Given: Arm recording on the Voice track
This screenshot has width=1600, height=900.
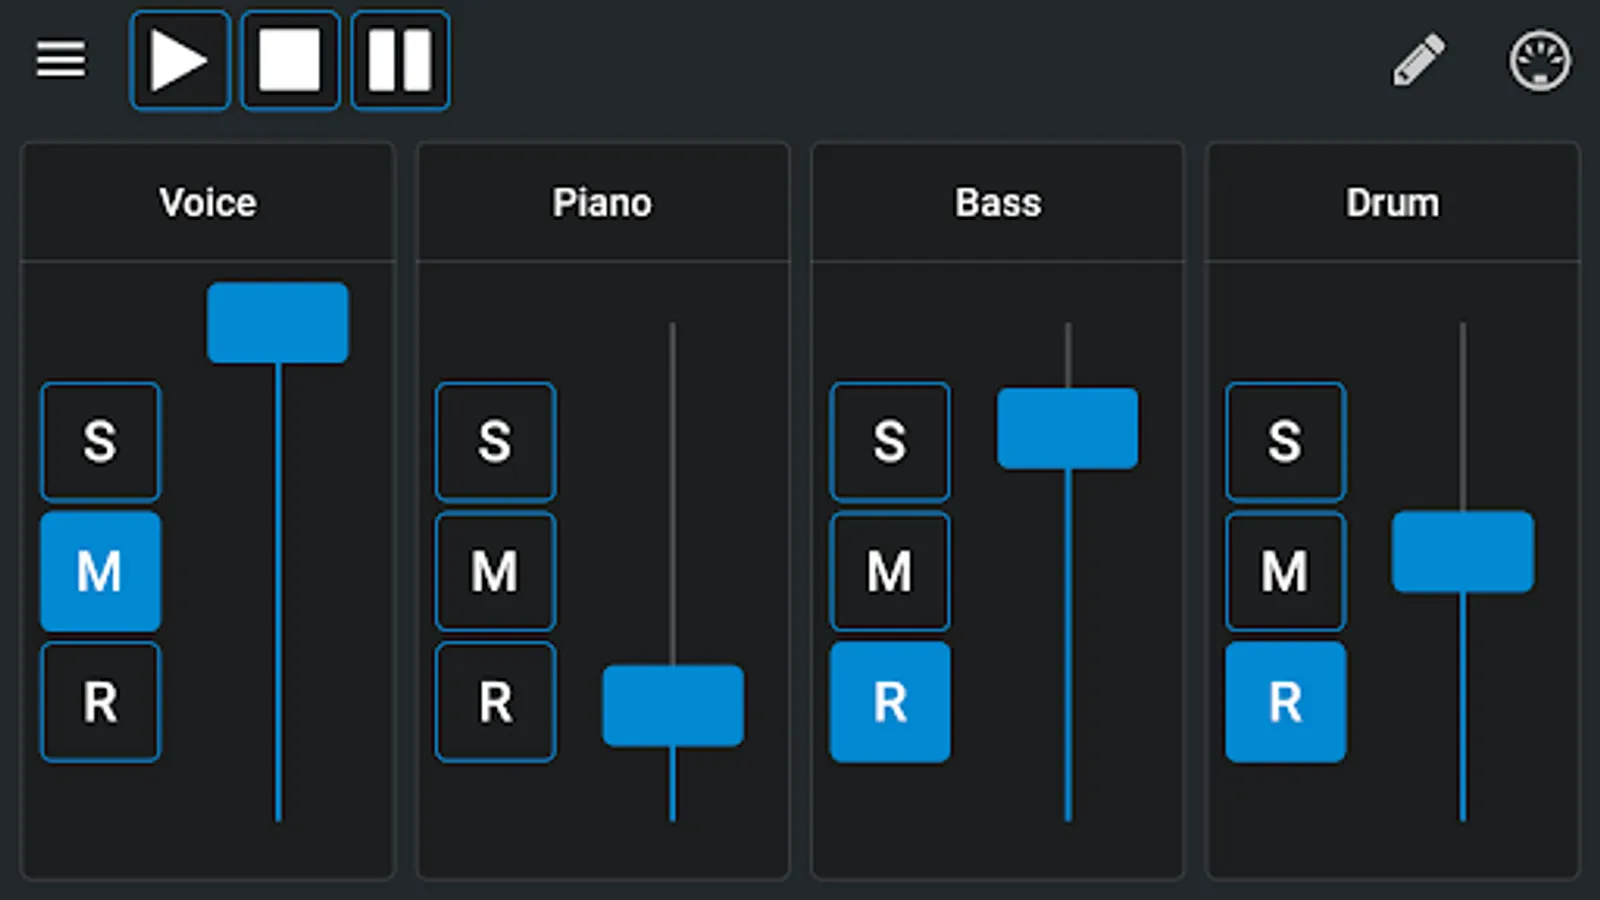Looking at the screenshot, I should tap(100, 702).
